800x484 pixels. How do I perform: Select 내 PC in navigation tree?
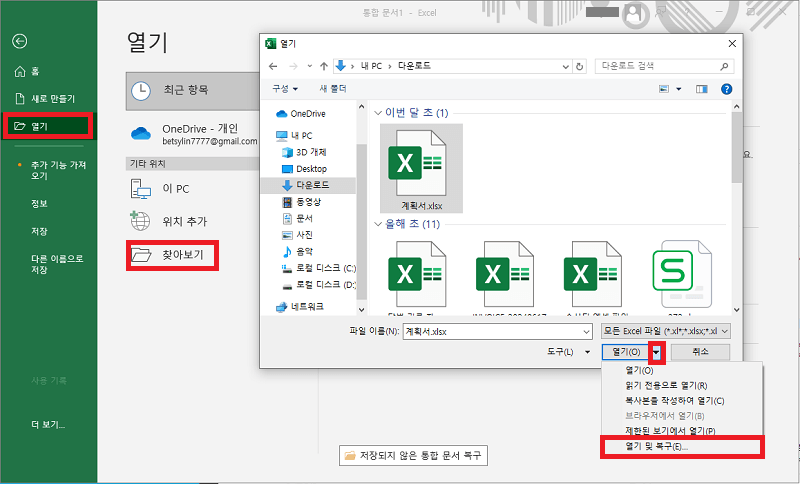coord(294,136)
